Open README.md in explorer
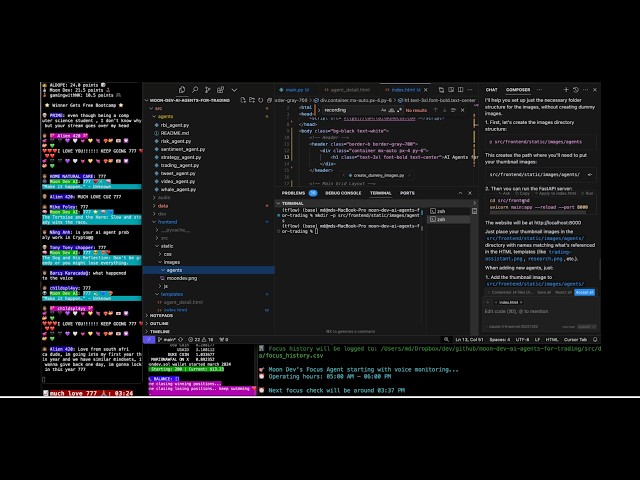This screenshot has height=480, width=640. 175,133
